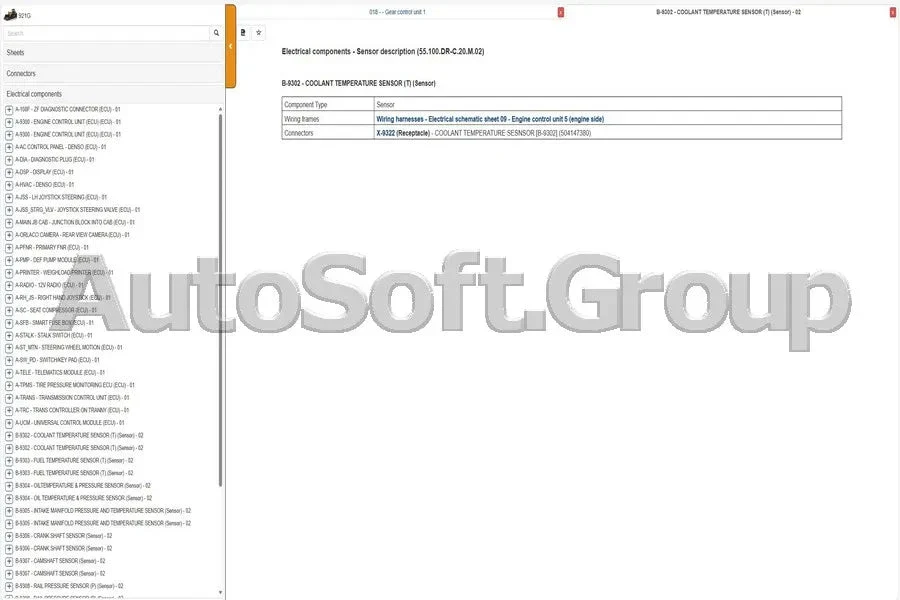
Task: Select A-ORLACO Camera Rear View Camera item
Action: click(x=72, y=235)
